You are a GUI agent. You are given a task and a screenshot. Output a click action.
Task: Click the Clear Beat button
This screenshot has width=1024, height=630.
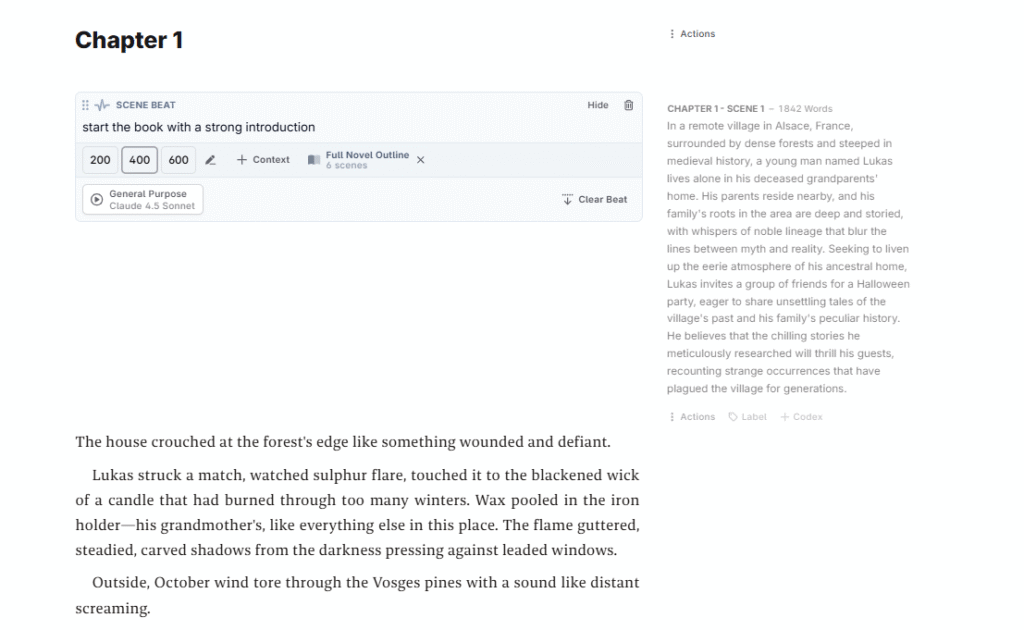coord(595,200)
